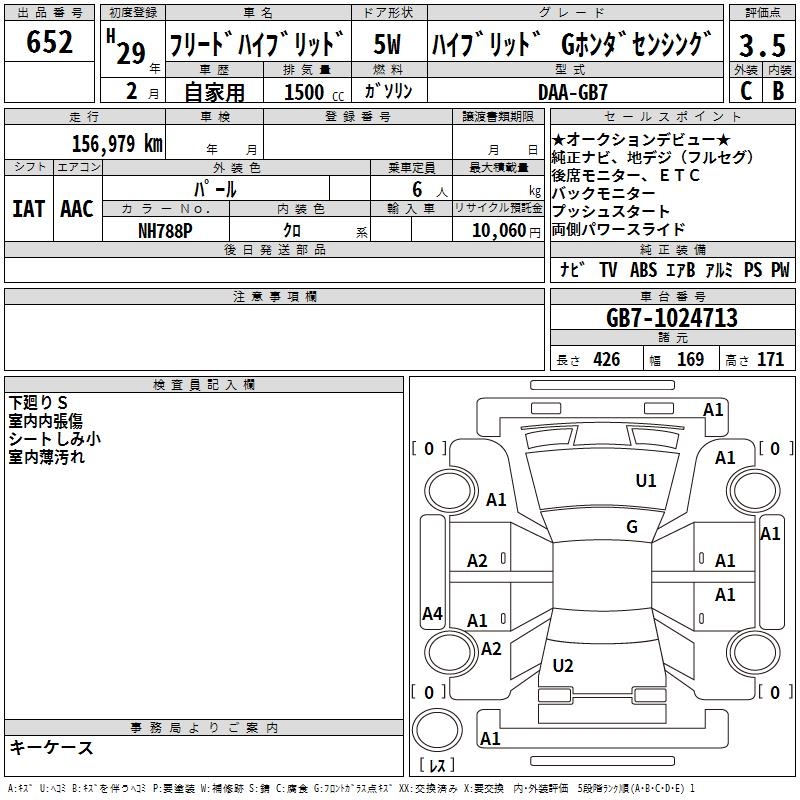Click the model type DAA-GB7
This screenshot has height=800, width=800.
[573, 91]
